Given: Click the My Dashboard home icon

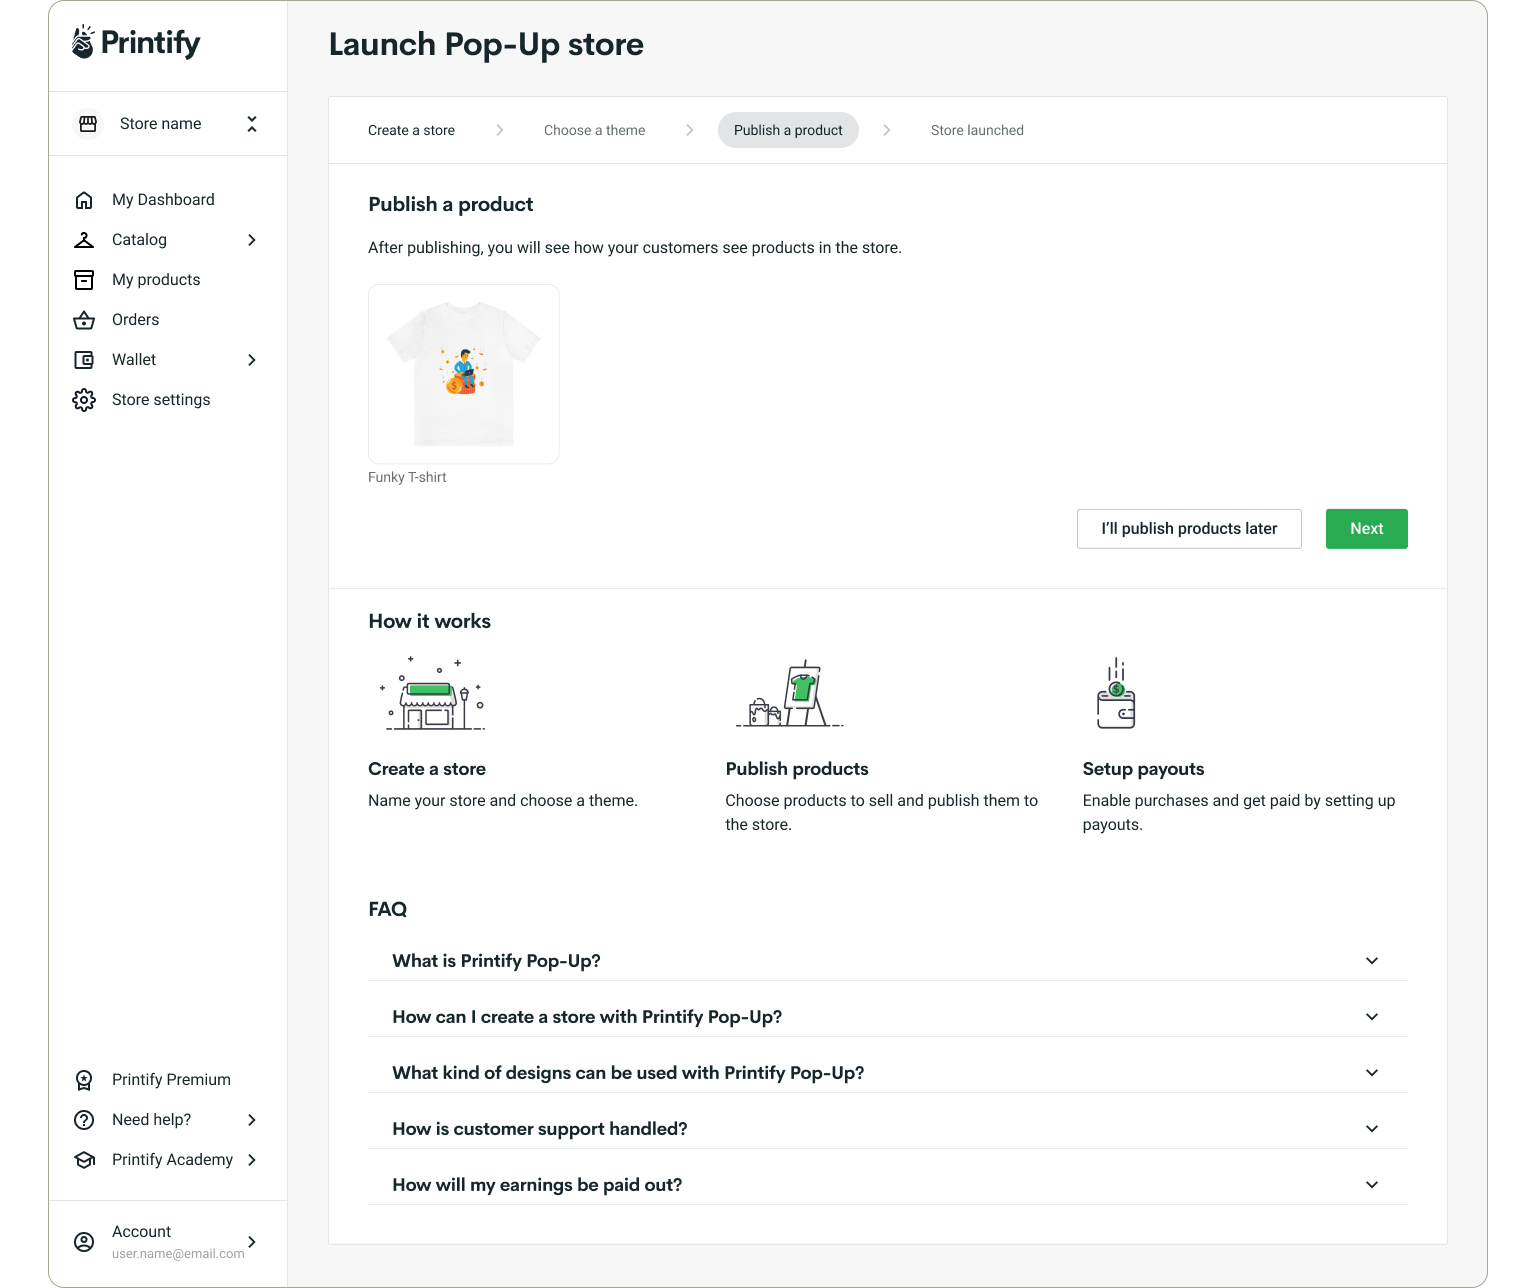Looking at the screenshot, I should tap(84, 200).
